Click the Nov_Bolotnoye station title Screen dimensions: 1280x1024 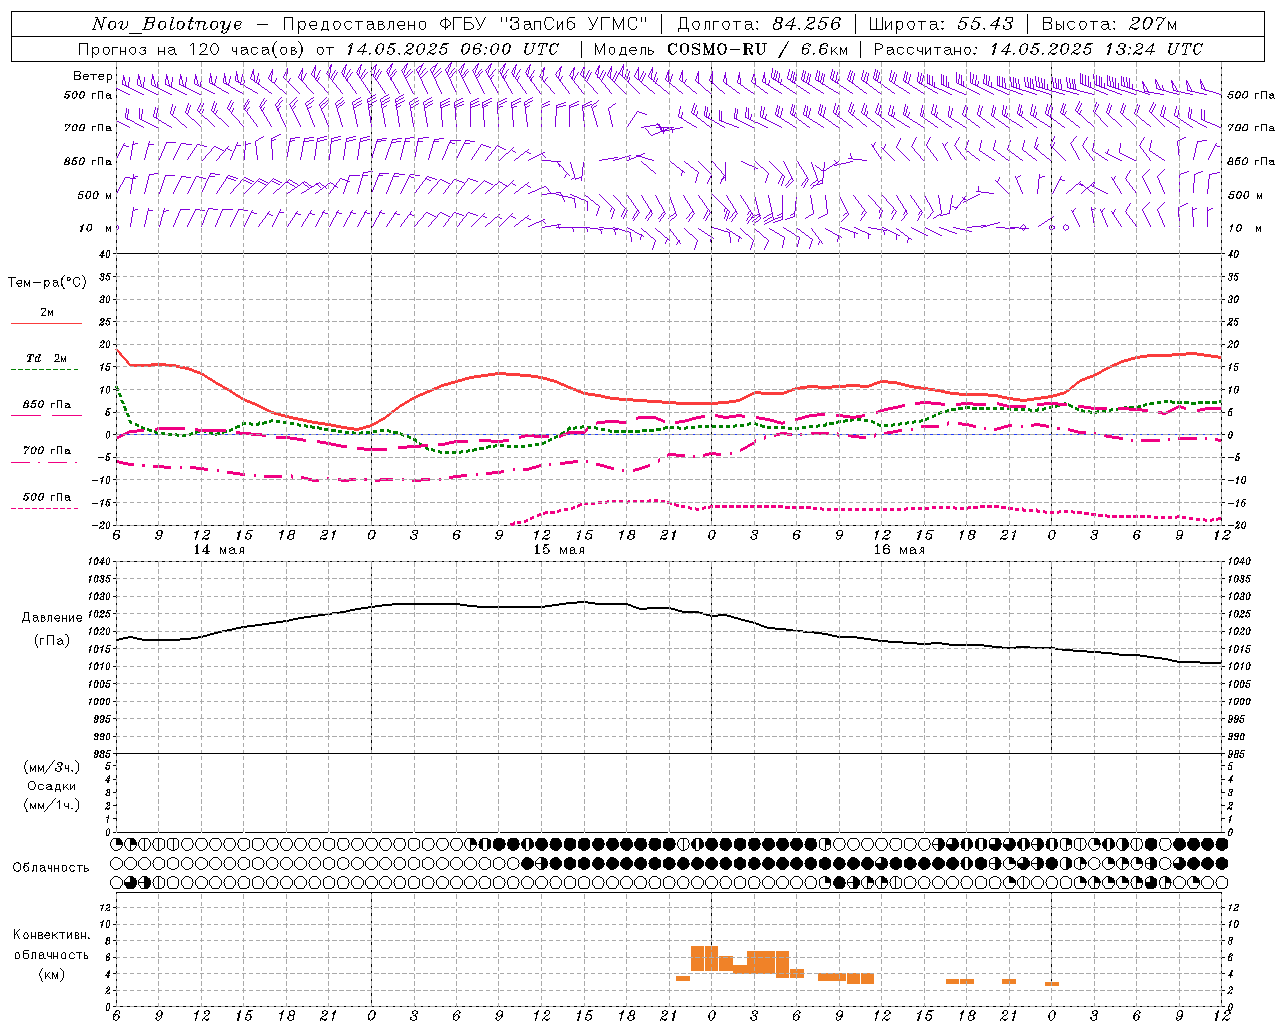[x=167, y=24]
